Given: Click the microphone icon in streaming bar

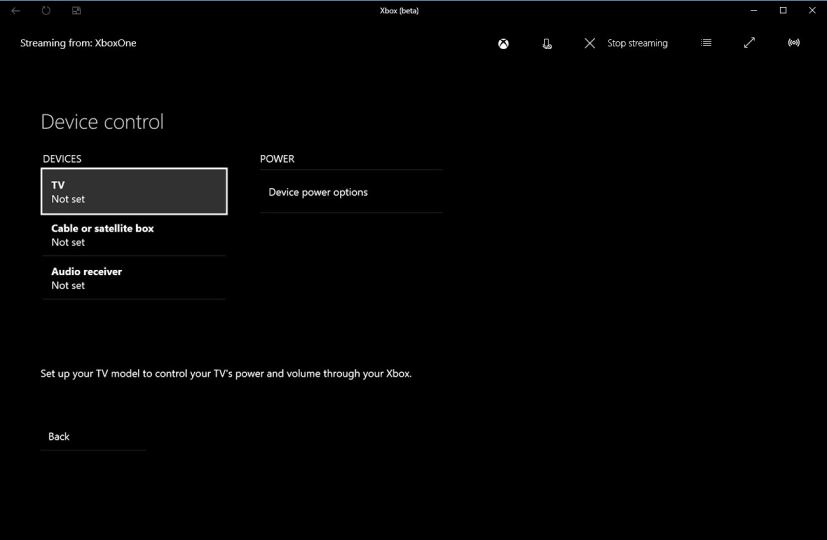Looking at the screenshot, I should point(547,44).
